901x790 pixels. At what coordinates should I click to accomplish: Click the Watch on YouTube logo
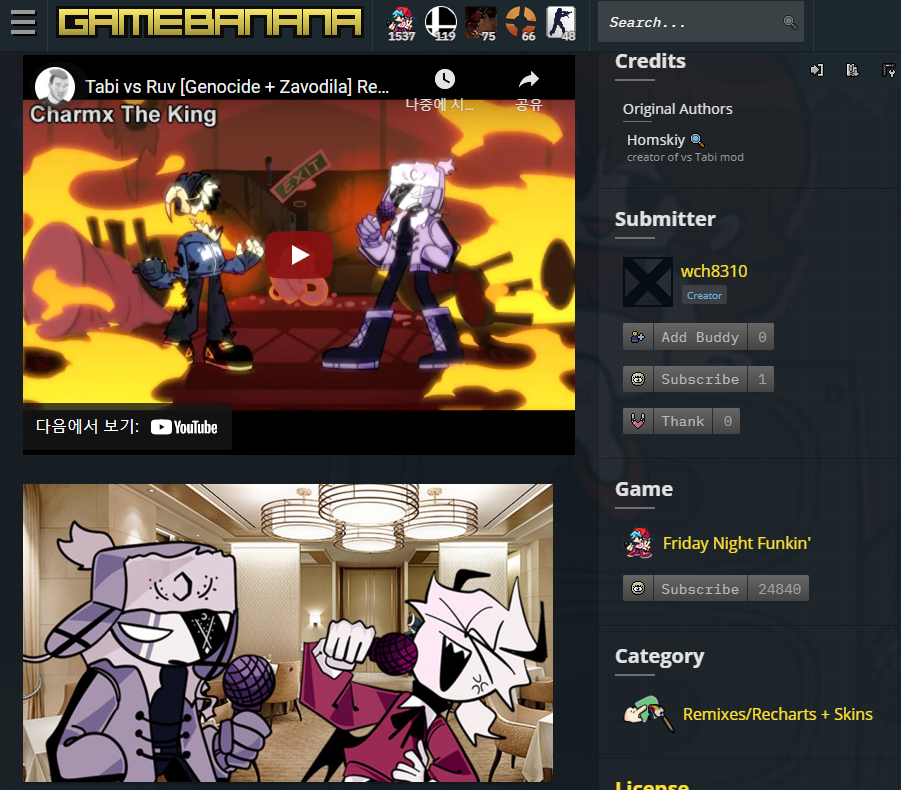pos(184,427)
